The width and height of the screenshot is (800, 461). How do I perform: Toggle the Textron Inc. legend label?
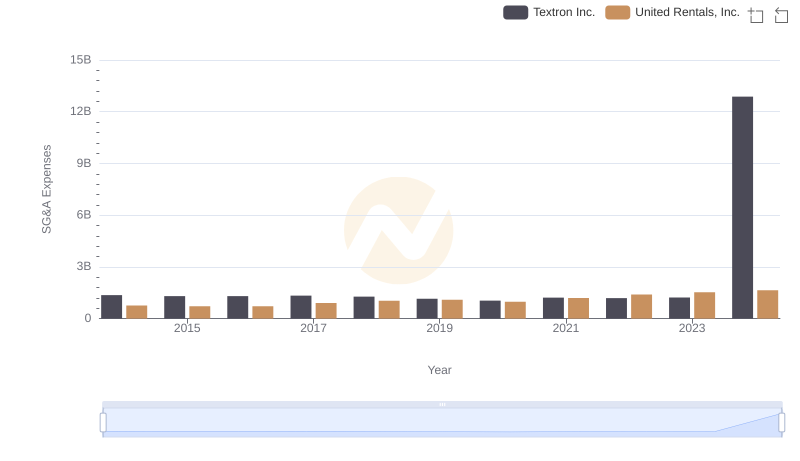coord(564,12)
